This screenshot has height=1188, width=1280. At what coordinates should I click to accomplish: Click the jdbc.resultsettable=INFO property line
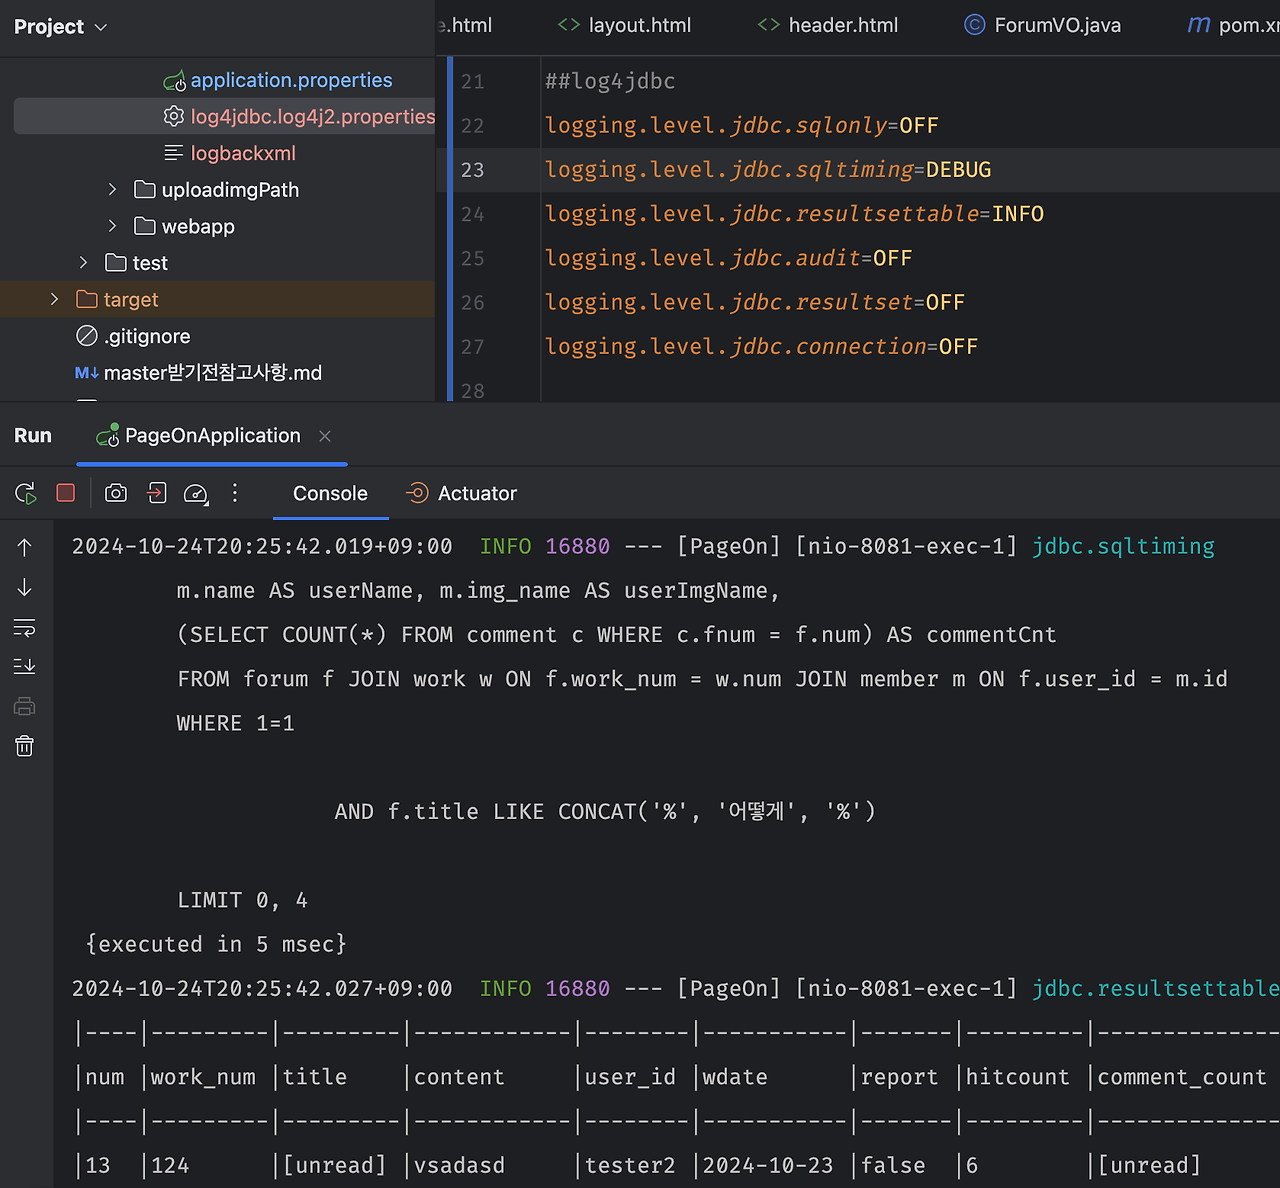tap(794, 214)
